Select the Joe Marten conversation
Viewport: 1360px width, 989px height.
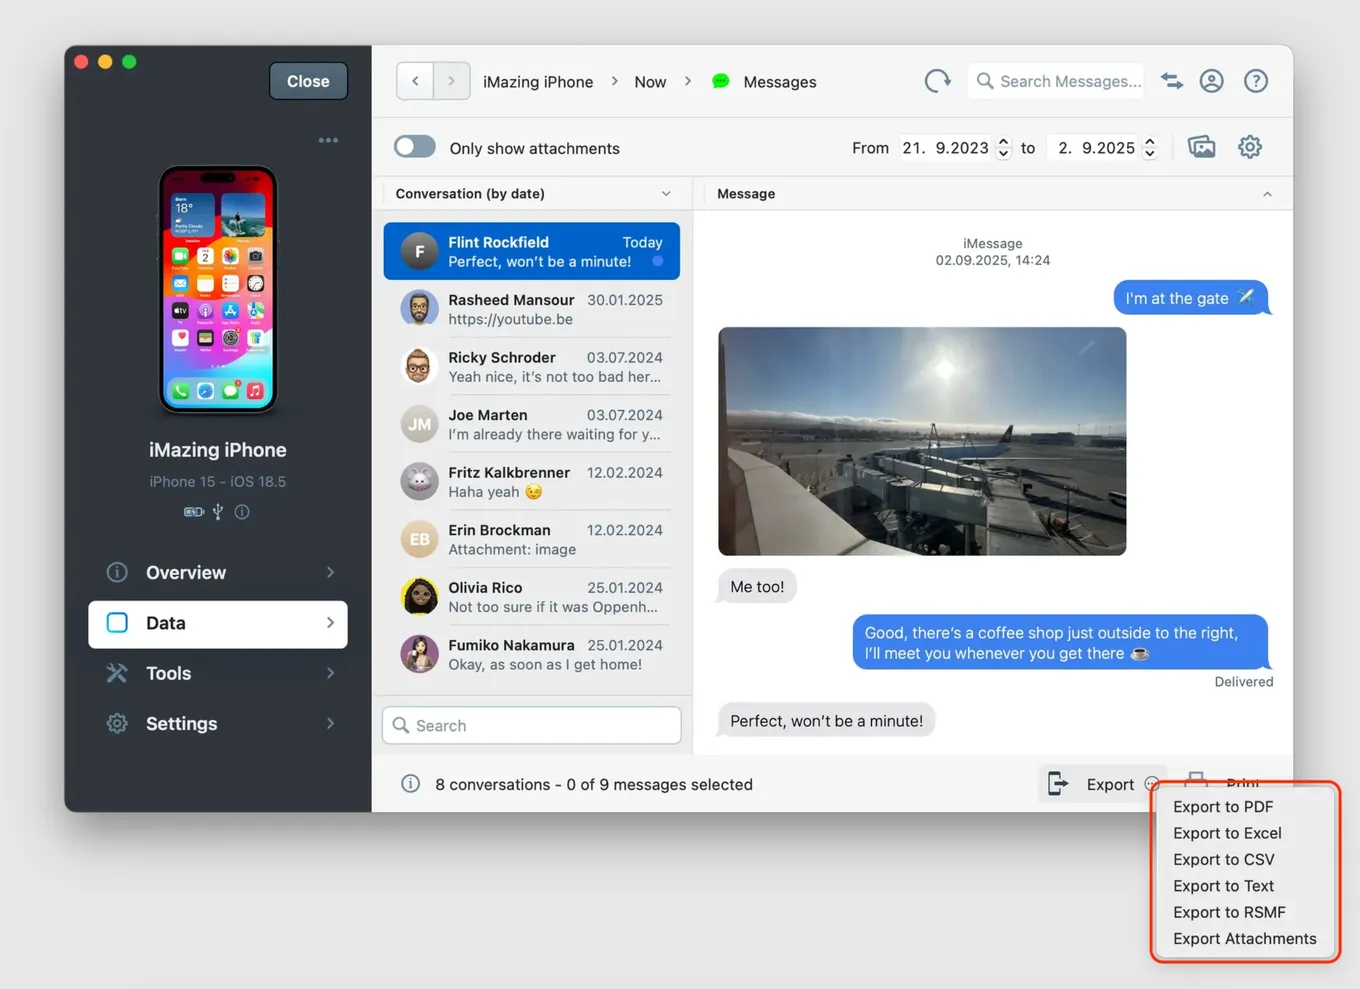pos(532,424)
